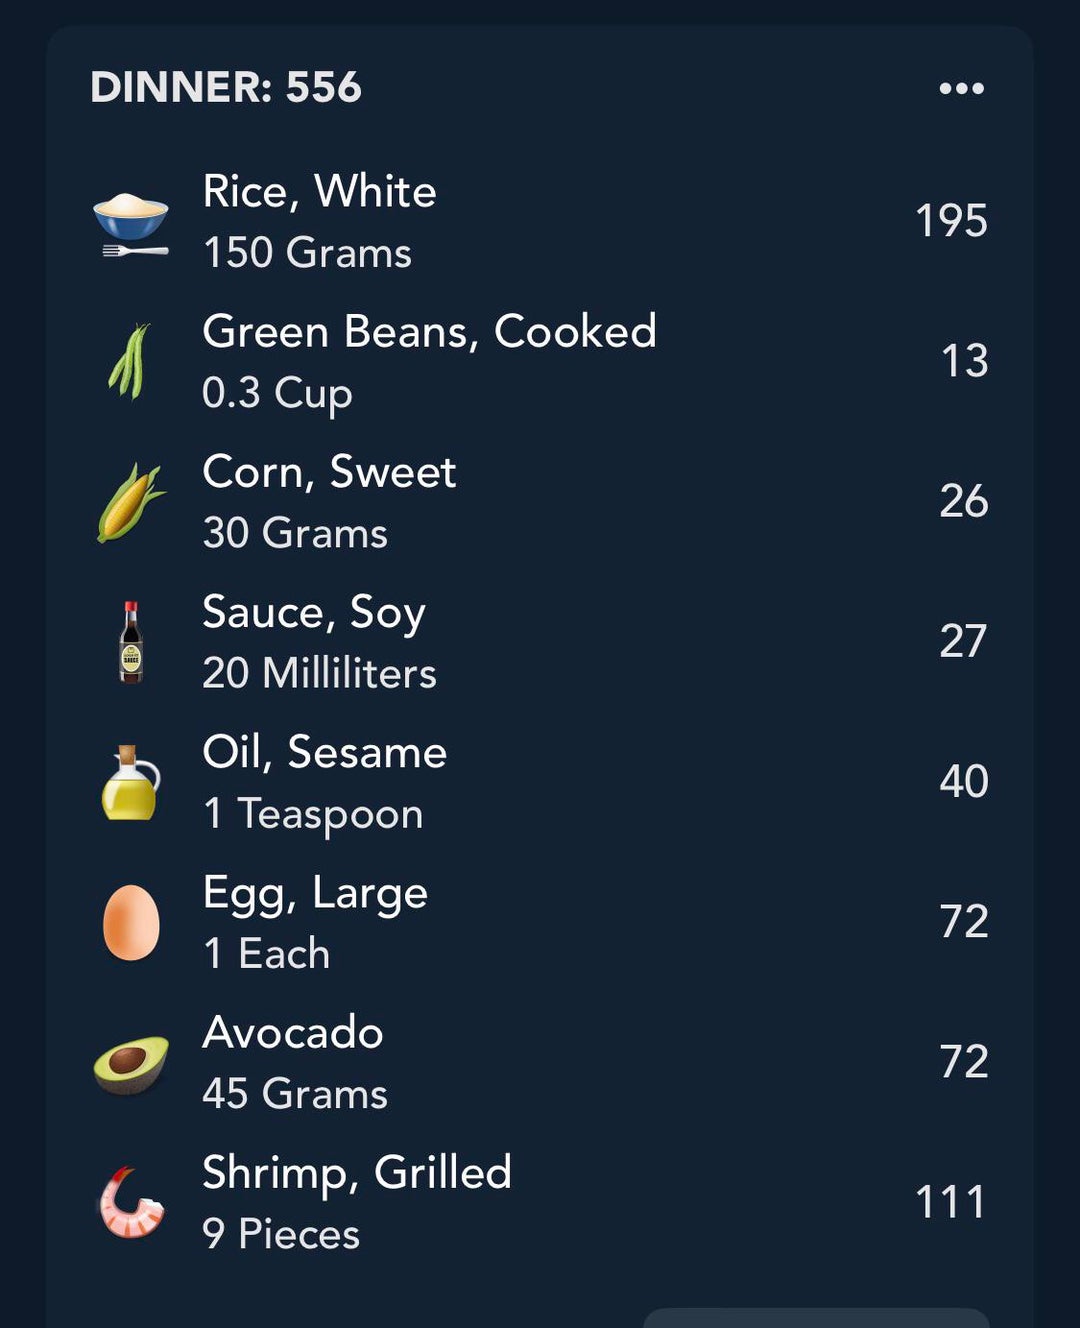Select the Sauce, Soy food name
Viewport: 1080px width, 1328px height.
pyautogui.click(x=314, y=612)
